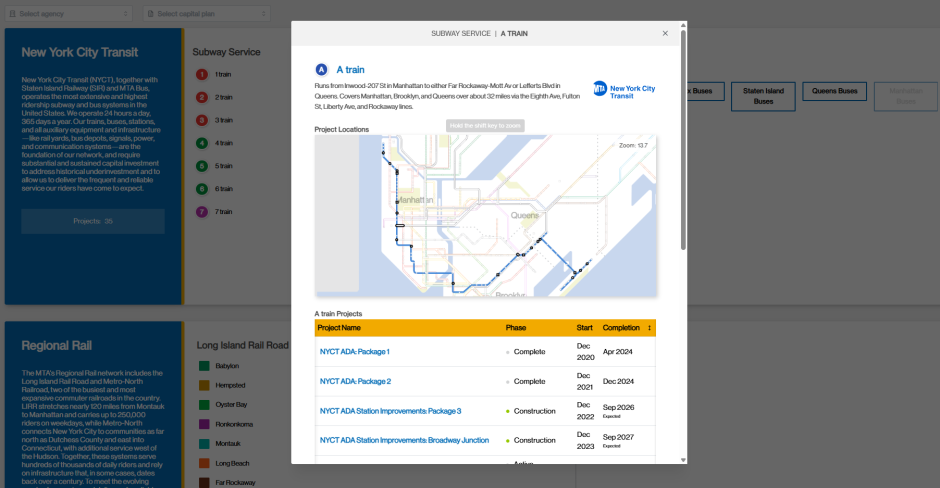Click the A train bullet icon in dialog
Viewport: 940px width, 488px height.
(321, 70)
